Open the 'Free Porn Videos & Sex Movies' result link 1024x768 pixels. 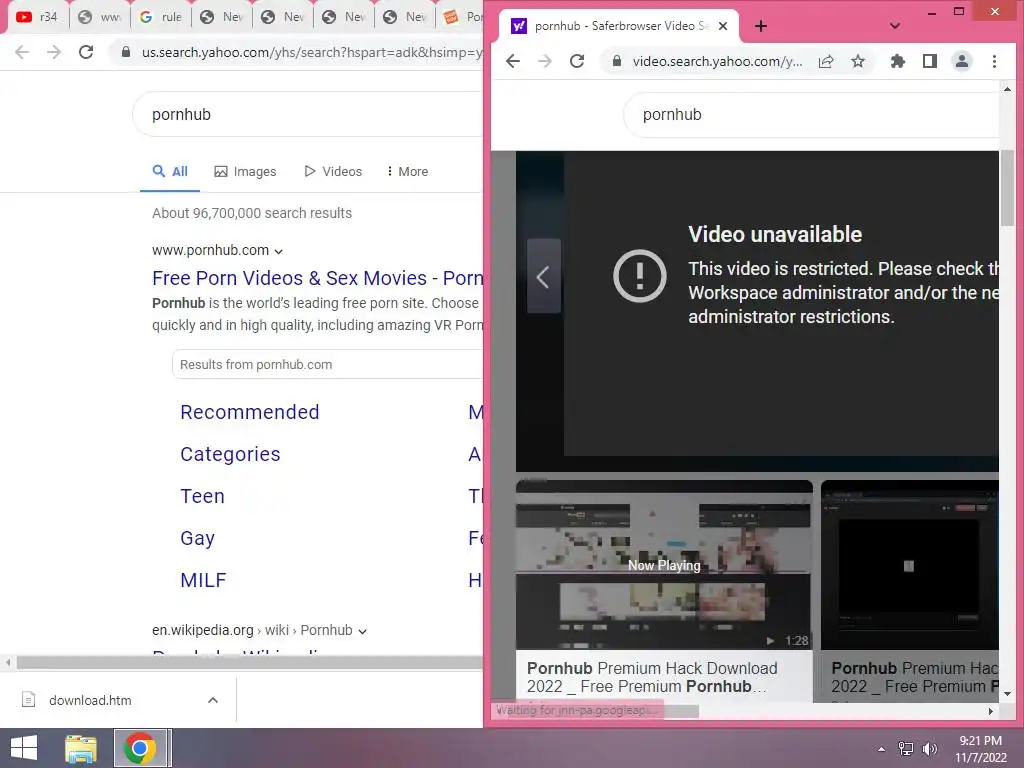317,278
